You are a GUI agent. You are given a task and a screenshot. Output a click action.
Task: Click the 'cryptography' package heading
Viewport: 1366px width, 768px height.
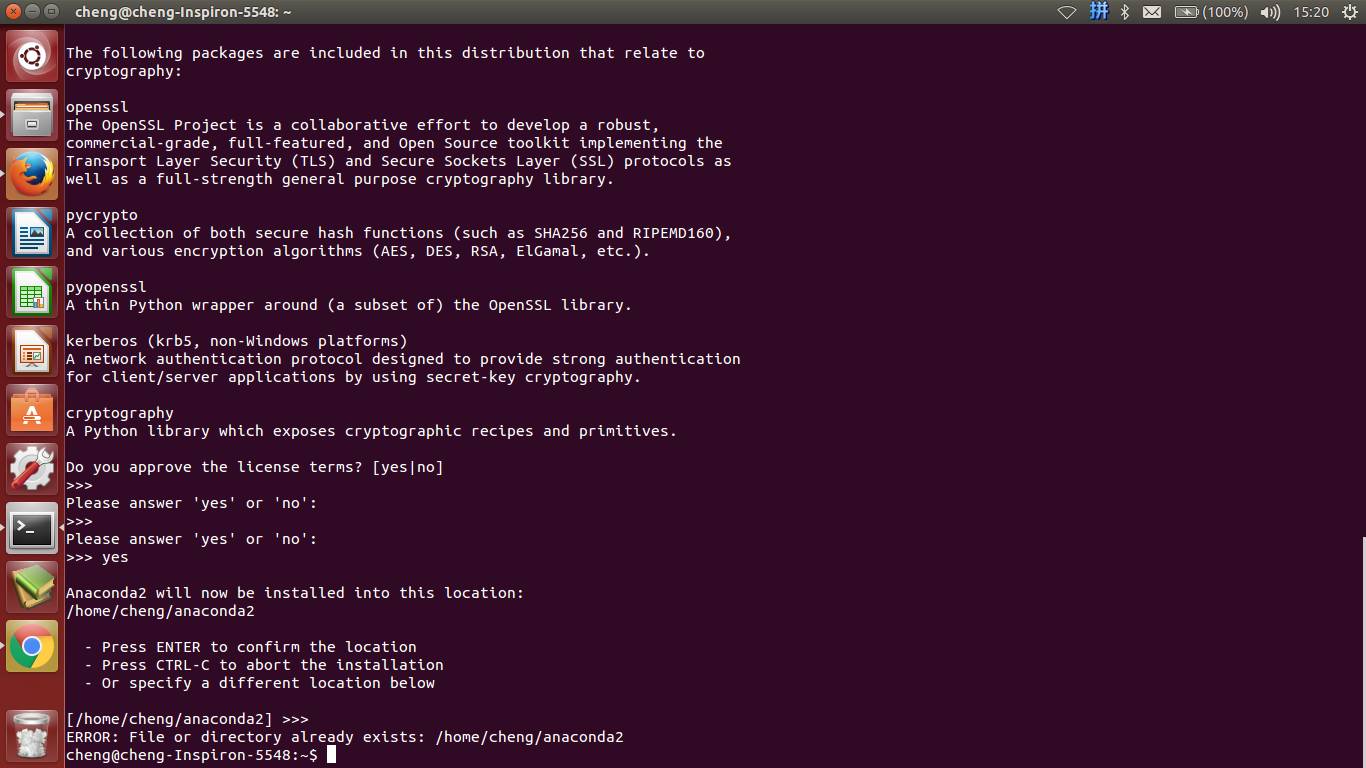click(x=120, y=413)
